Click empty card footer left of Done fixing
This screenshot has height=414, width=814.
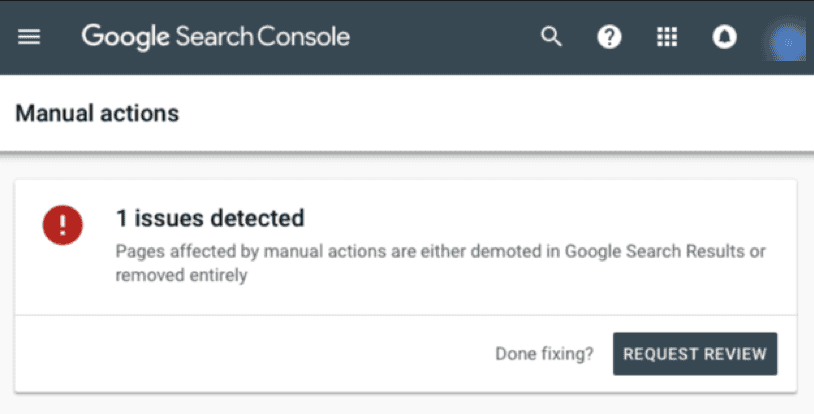[x=250, y=354]
